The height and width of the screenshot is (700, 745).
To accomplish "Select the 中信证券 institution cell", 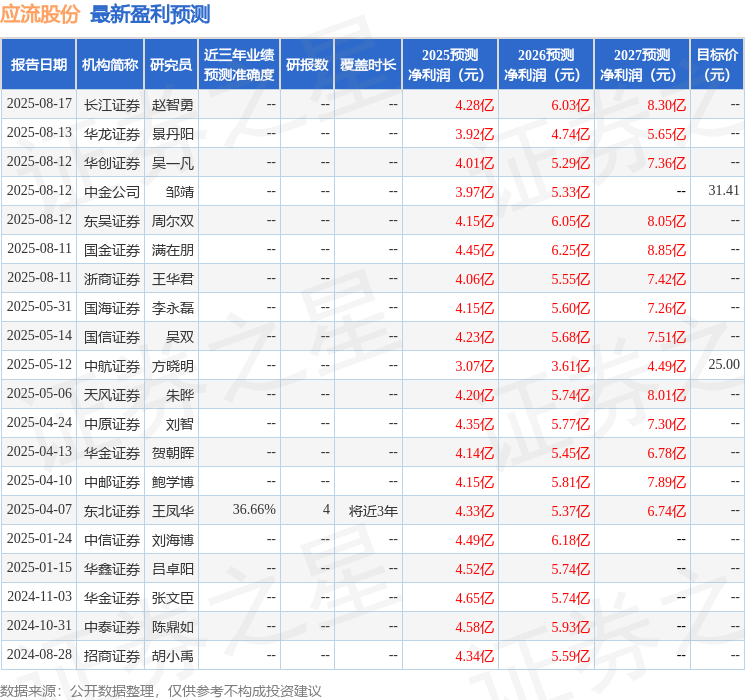I will pyautogui.click(x=112, y=540).
